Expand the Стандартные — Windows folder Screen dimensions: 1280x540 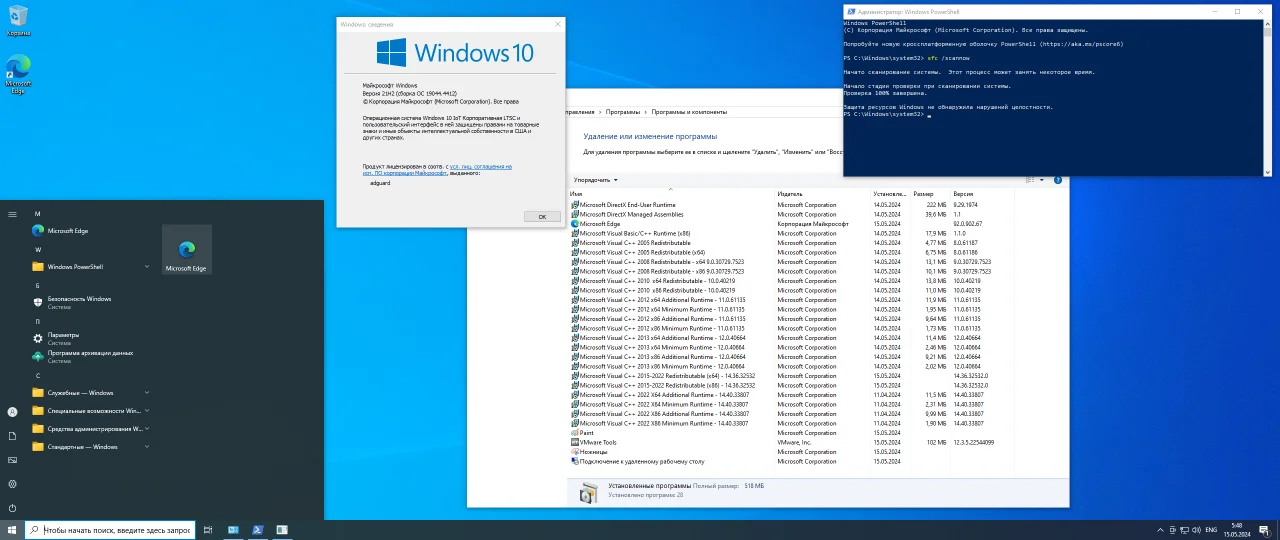(91, 447)
